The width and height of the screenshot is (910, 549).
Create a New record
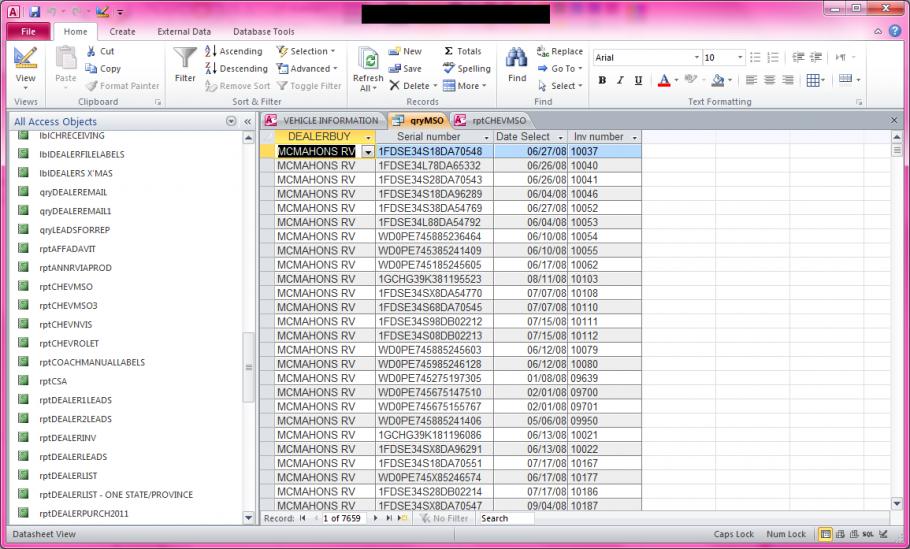(x=405, y=51)
